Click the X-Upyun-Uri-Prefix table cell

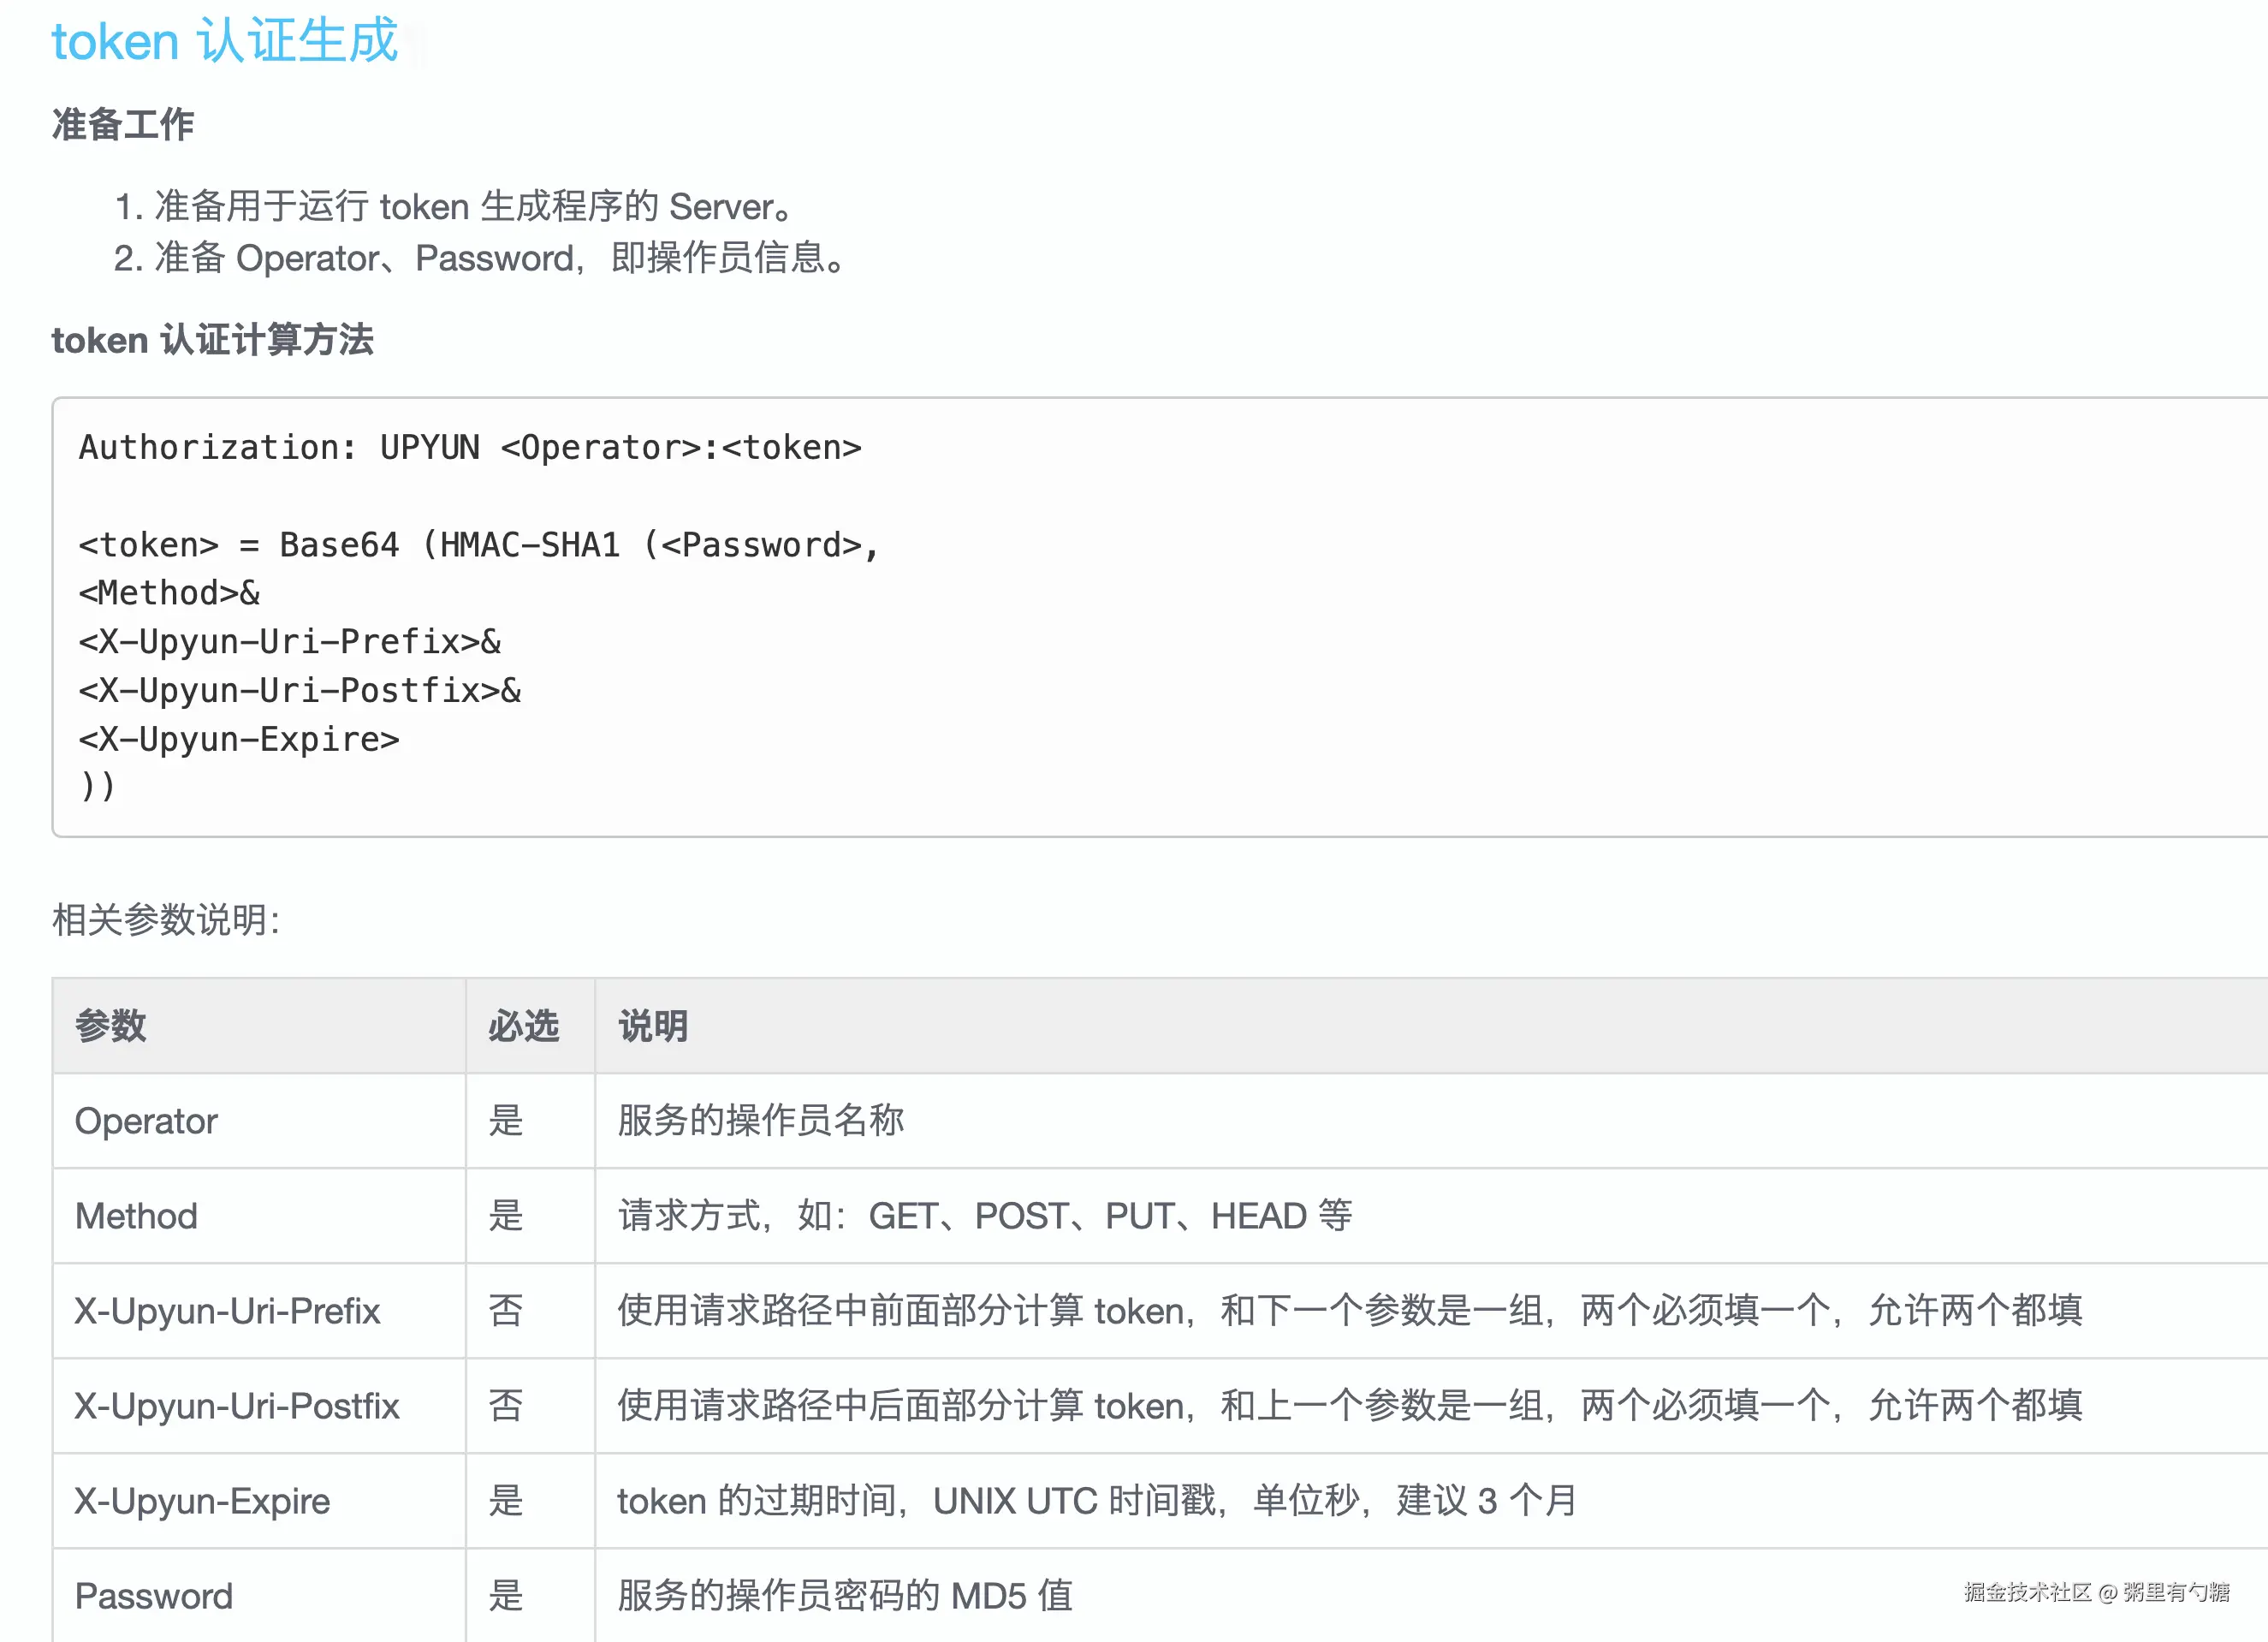pos(227,1311)
